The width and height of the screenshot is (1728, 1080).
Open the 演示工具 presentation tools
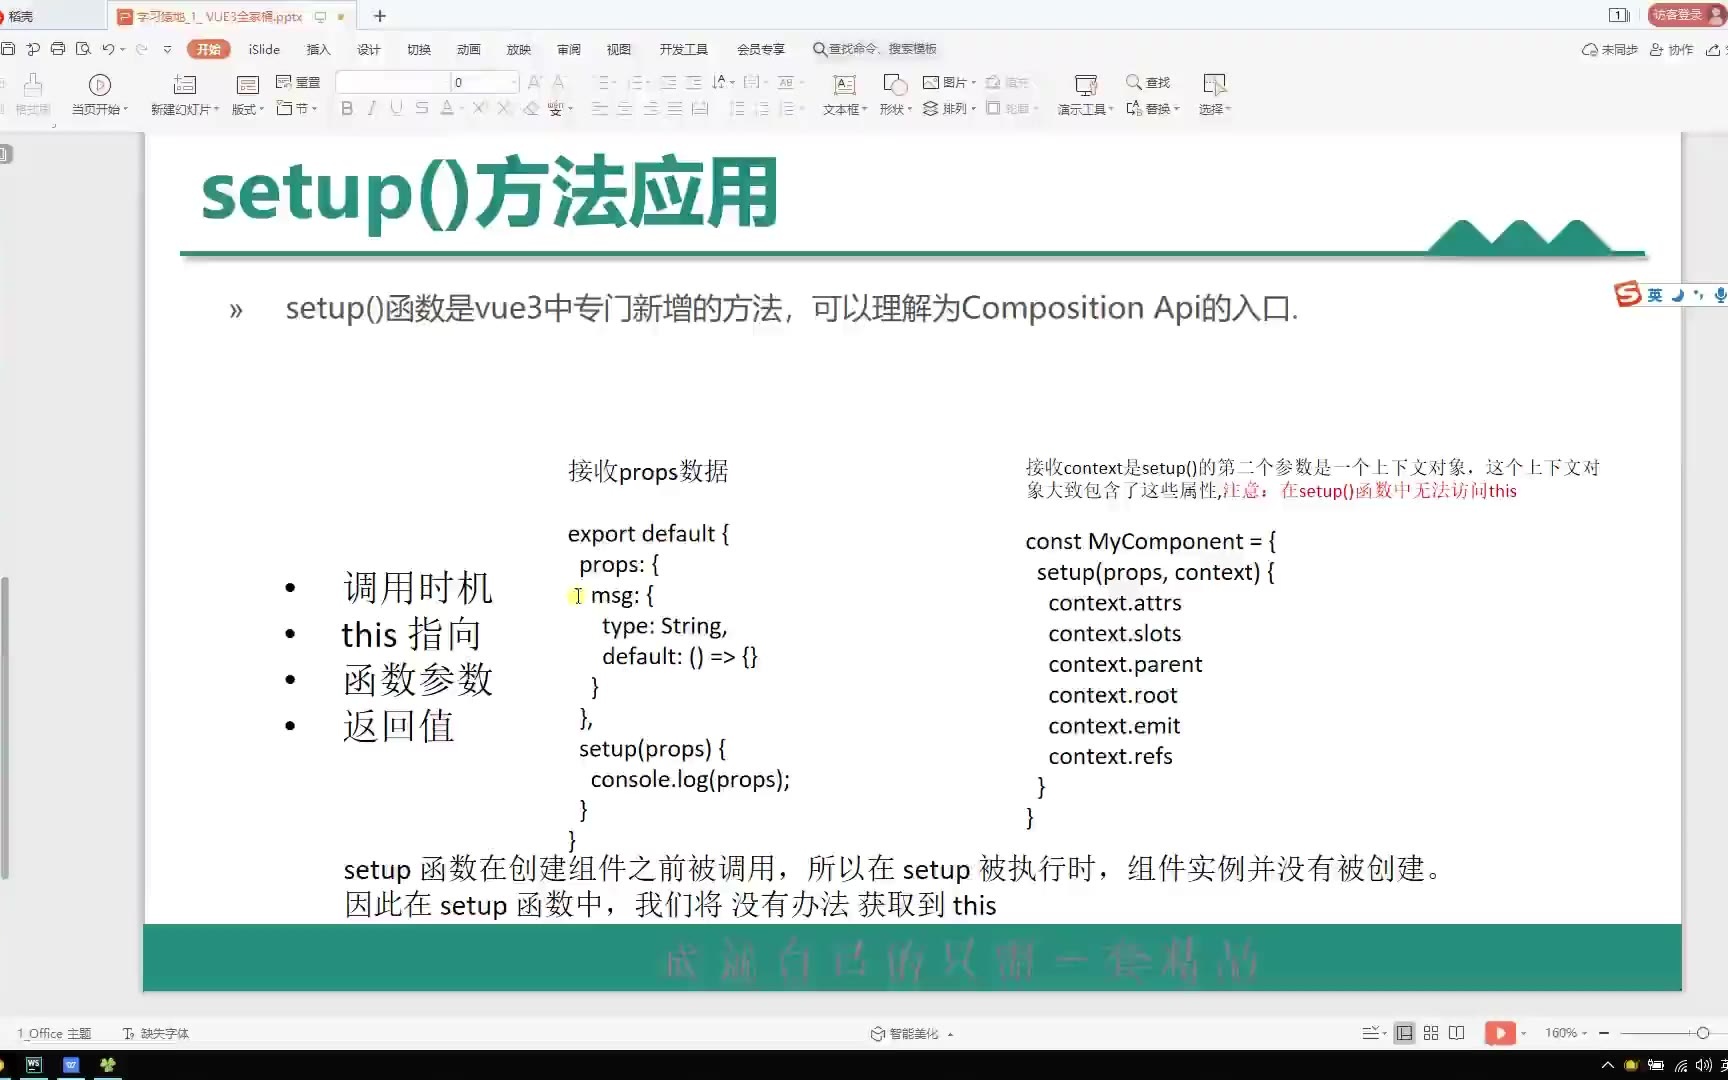(x=1085, y=95)
